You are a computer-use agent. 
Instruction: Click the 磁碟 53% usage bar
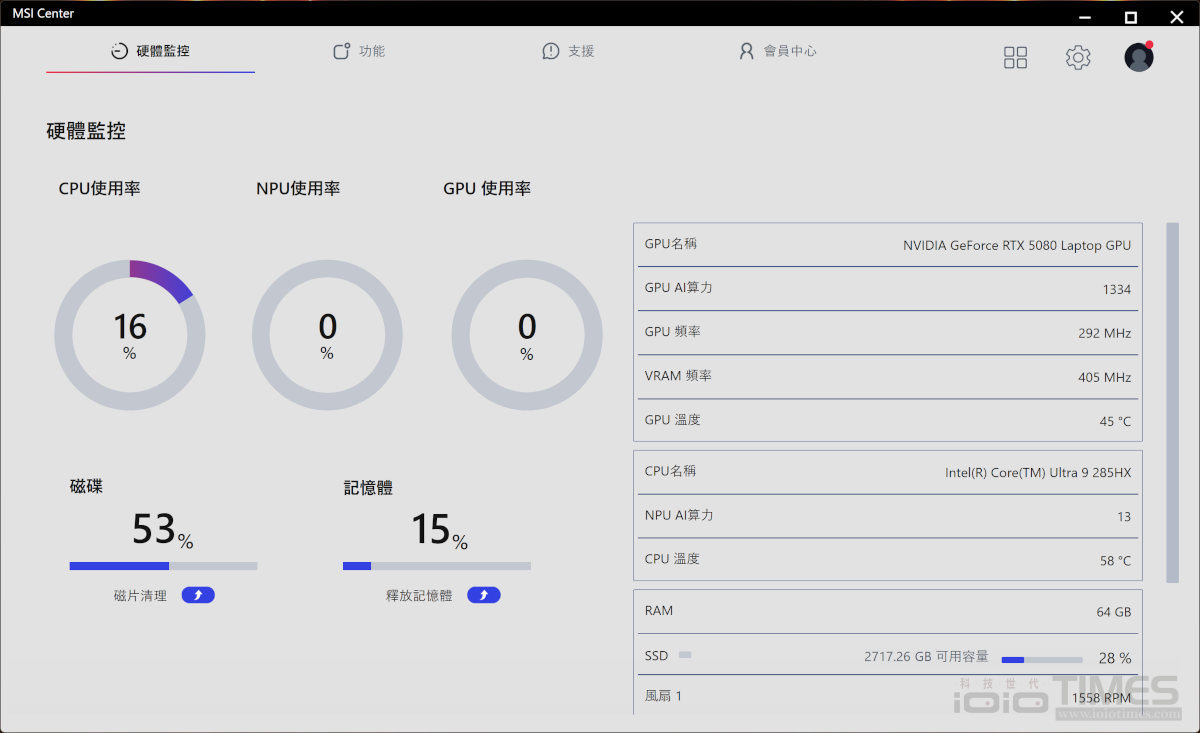[164, 566]
